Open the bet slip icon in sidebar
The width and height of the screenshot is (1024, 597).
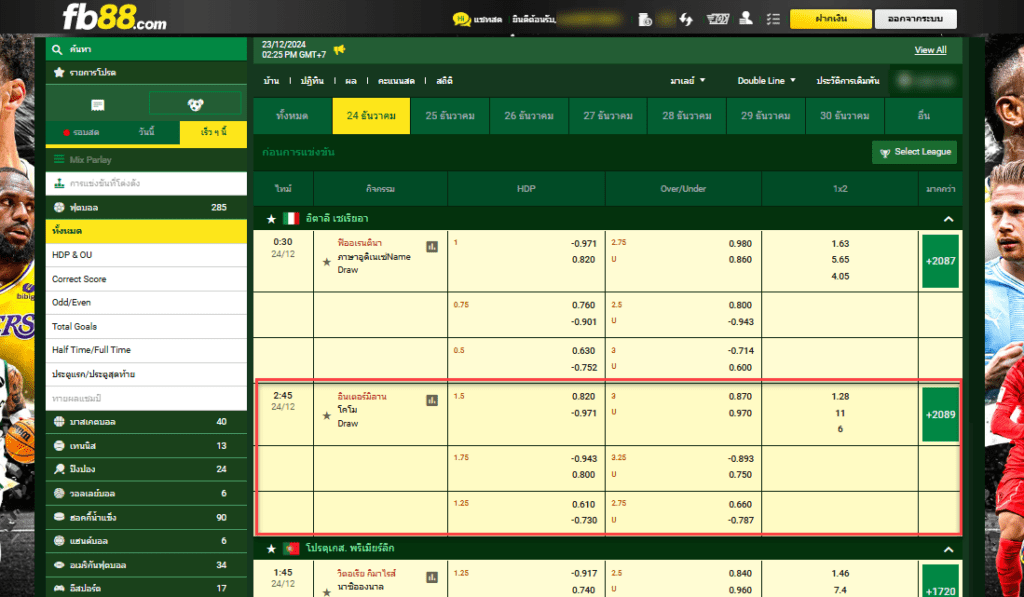97,105
